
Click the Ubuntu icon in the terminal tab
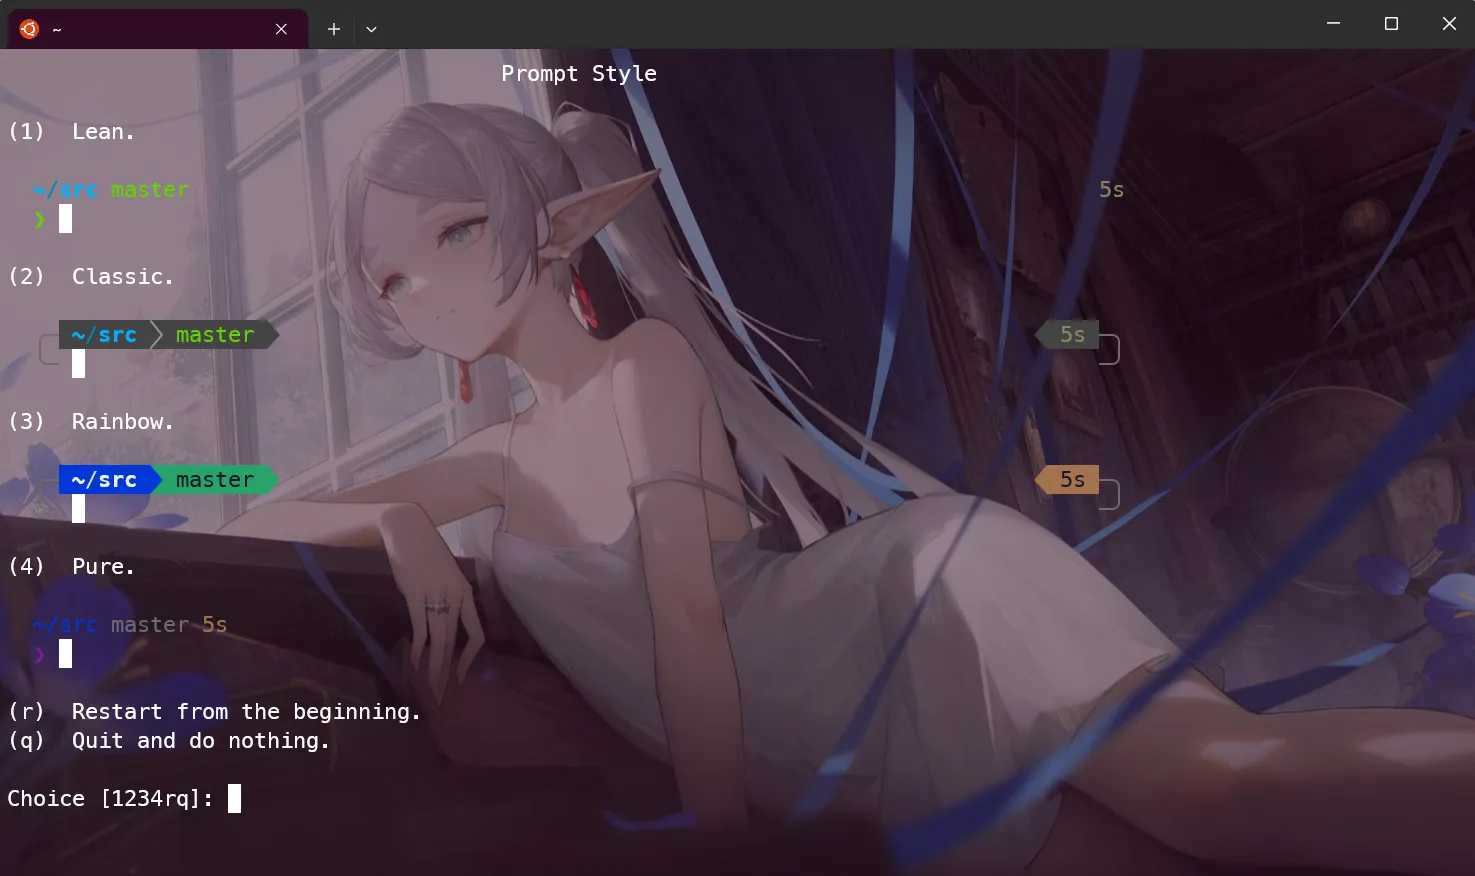[29, 29]
